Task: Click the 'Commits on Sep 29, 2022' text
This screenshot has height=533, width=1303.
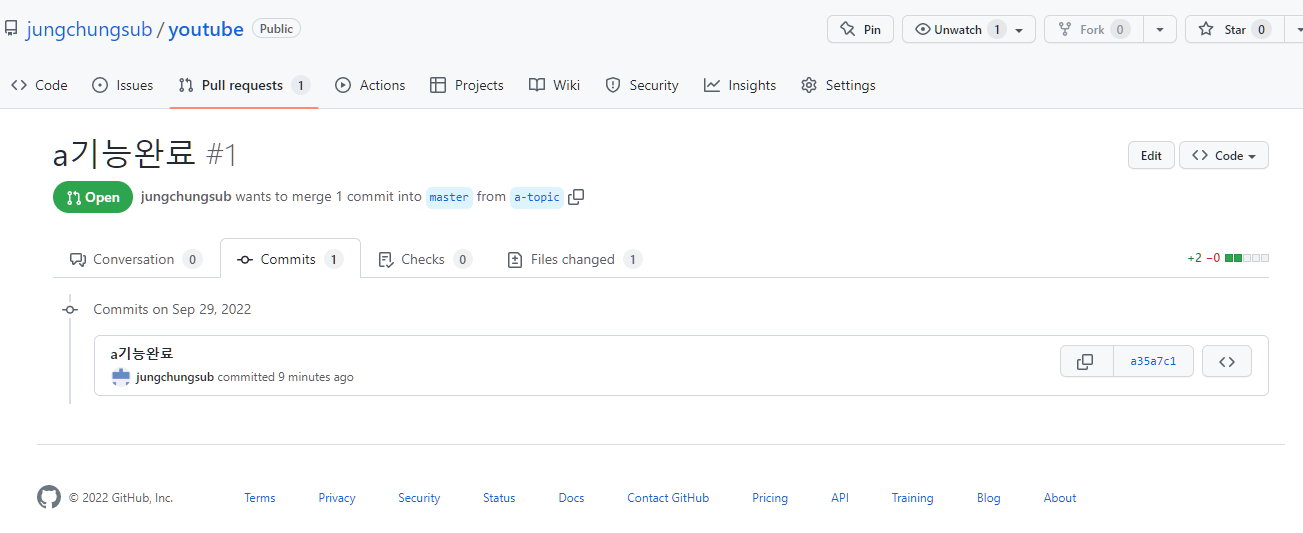Action: tap(172, 309)
